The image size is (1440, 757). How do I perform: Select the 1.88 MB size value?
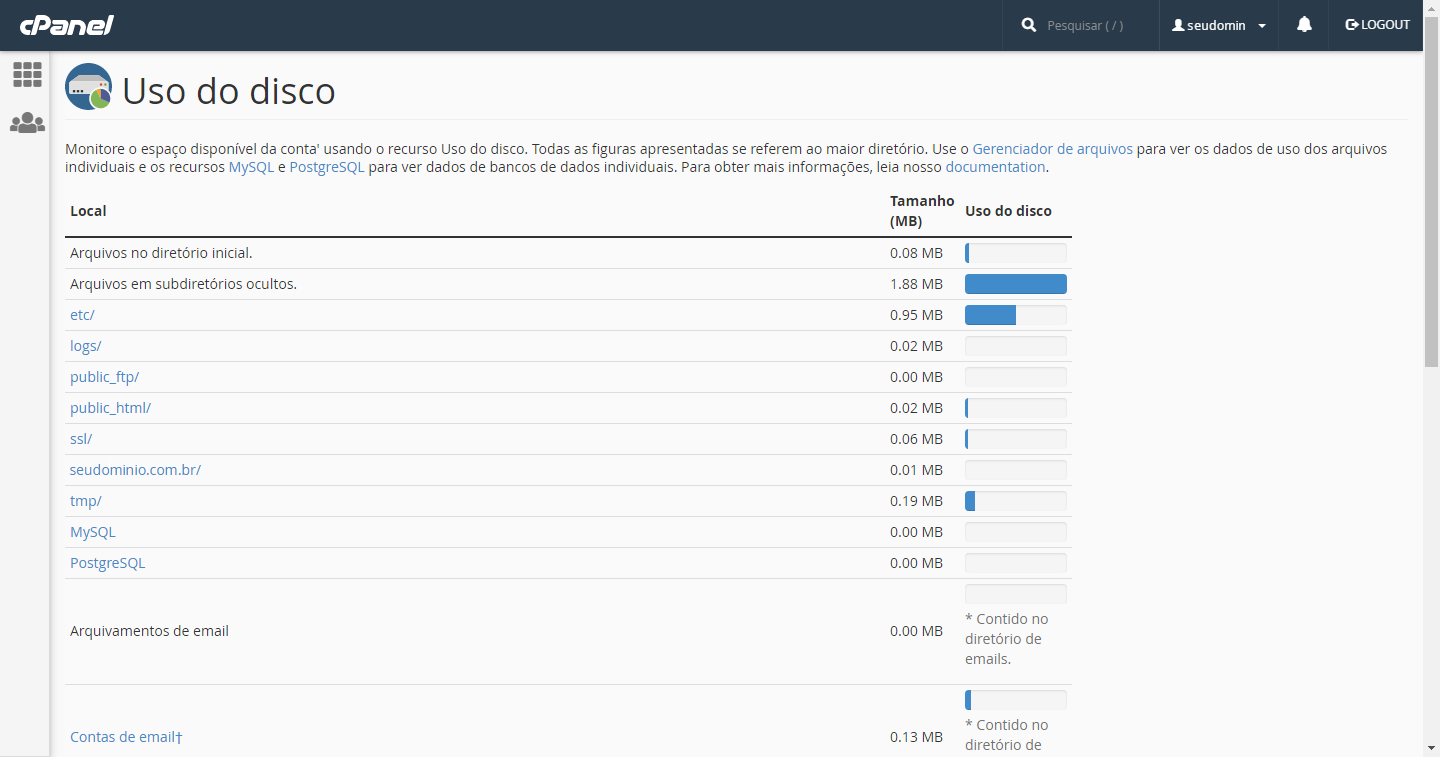point(916,284)
